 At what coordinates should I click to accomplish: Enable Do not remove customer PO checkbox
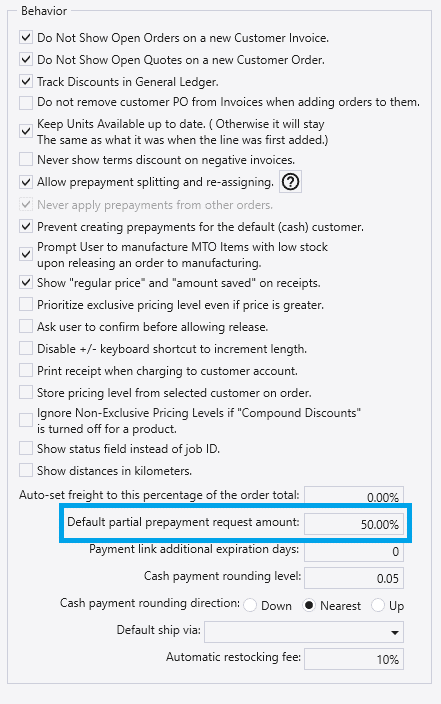tap(26, 102)
